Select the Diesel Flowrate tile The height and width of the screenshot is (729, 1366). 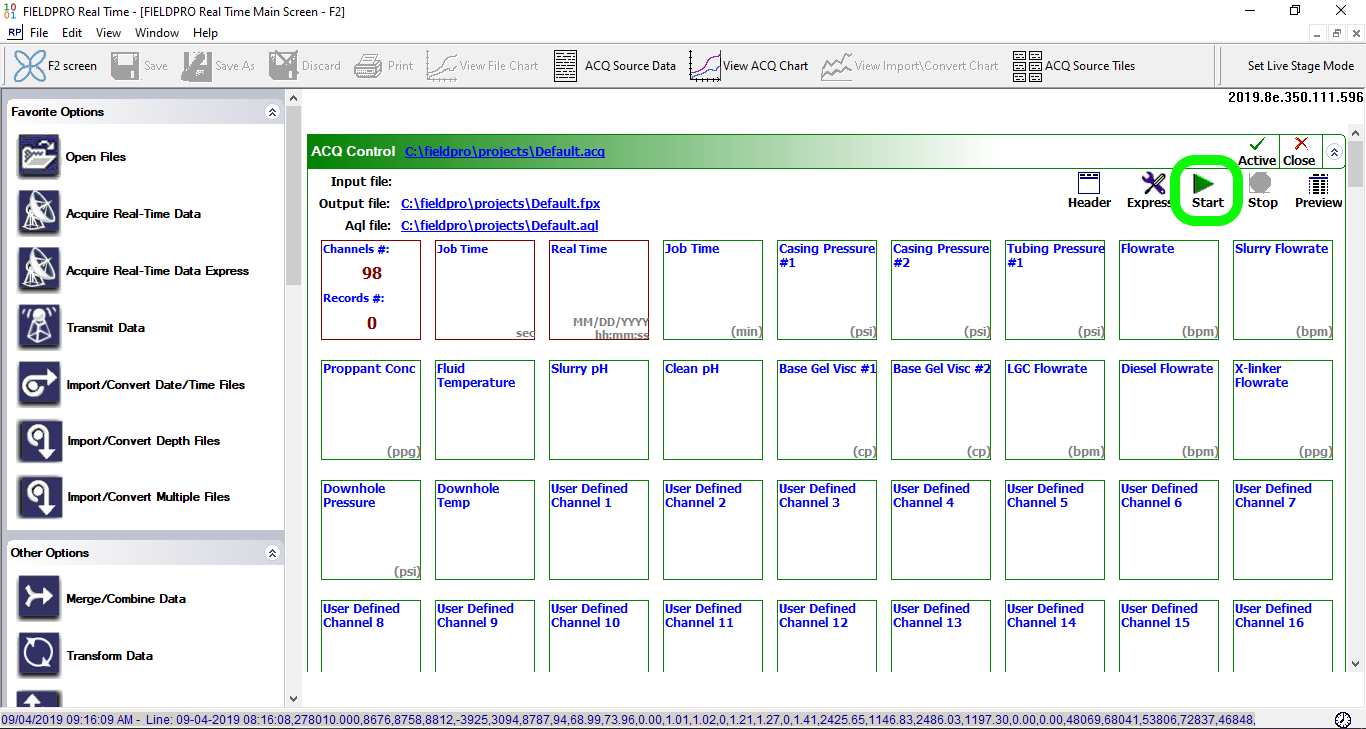(x=1169, y=410)
